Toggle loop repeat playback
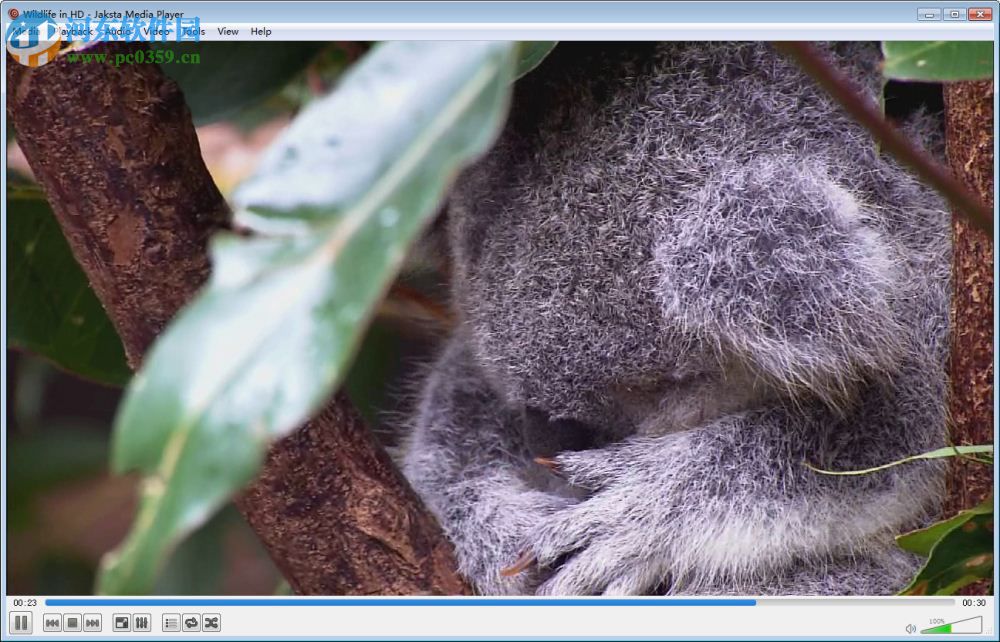Image resolution: width=1000 pixels, height=642 pixels. [192, 622]
